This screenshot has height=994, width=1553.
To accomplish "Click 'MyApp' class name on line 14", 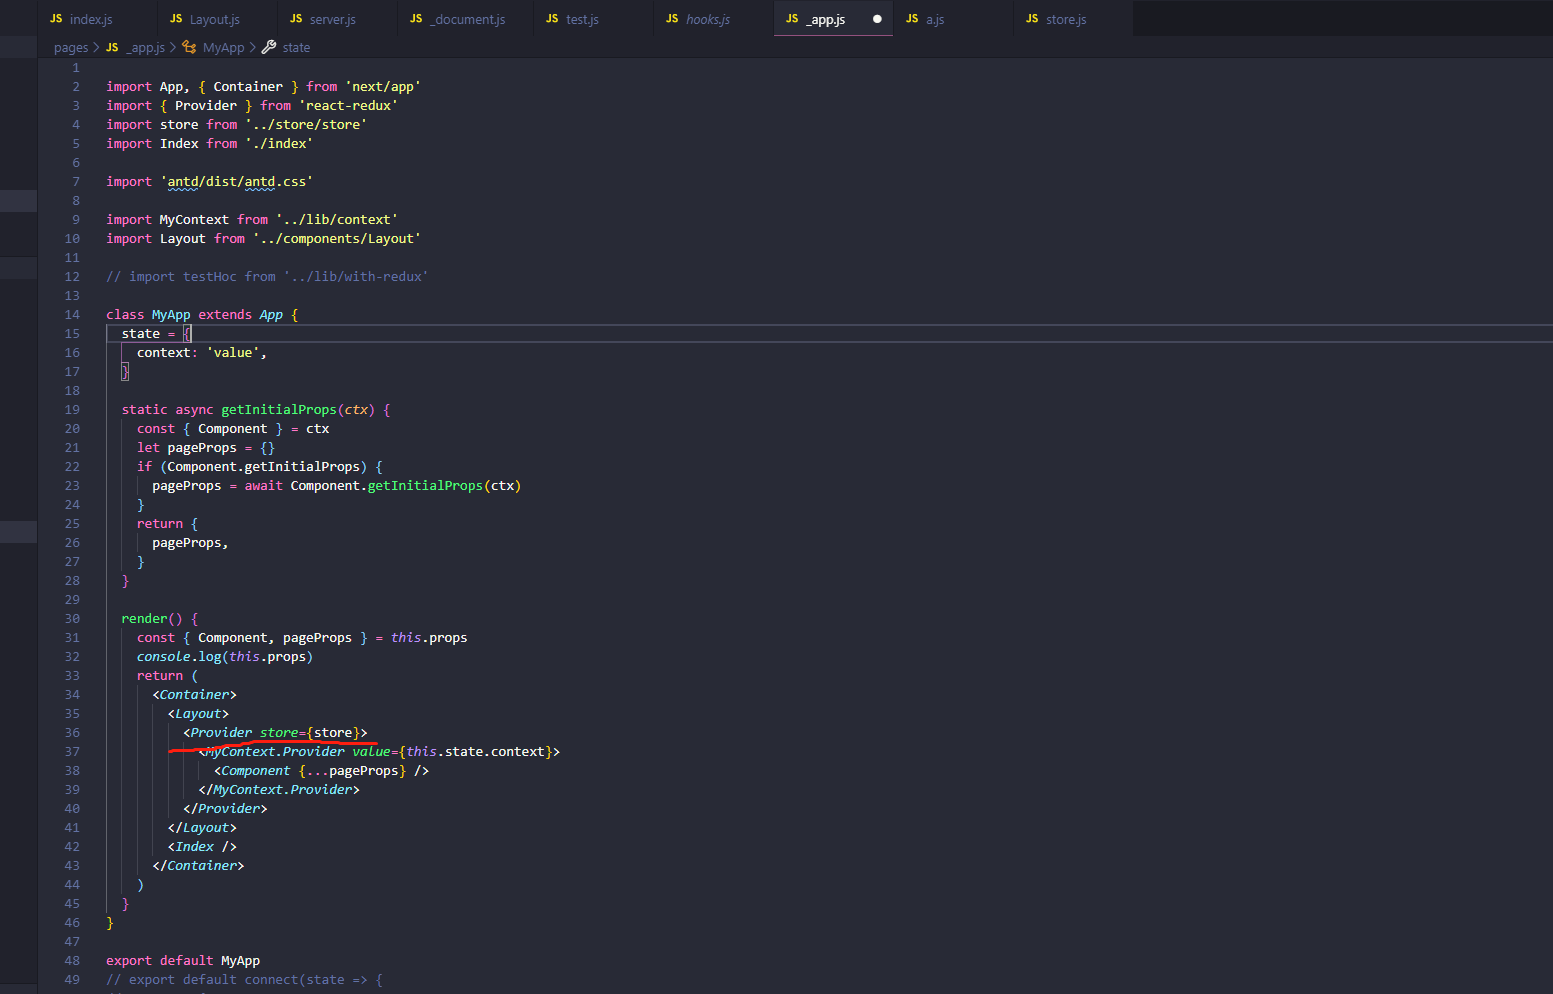I will click(171, 315).
